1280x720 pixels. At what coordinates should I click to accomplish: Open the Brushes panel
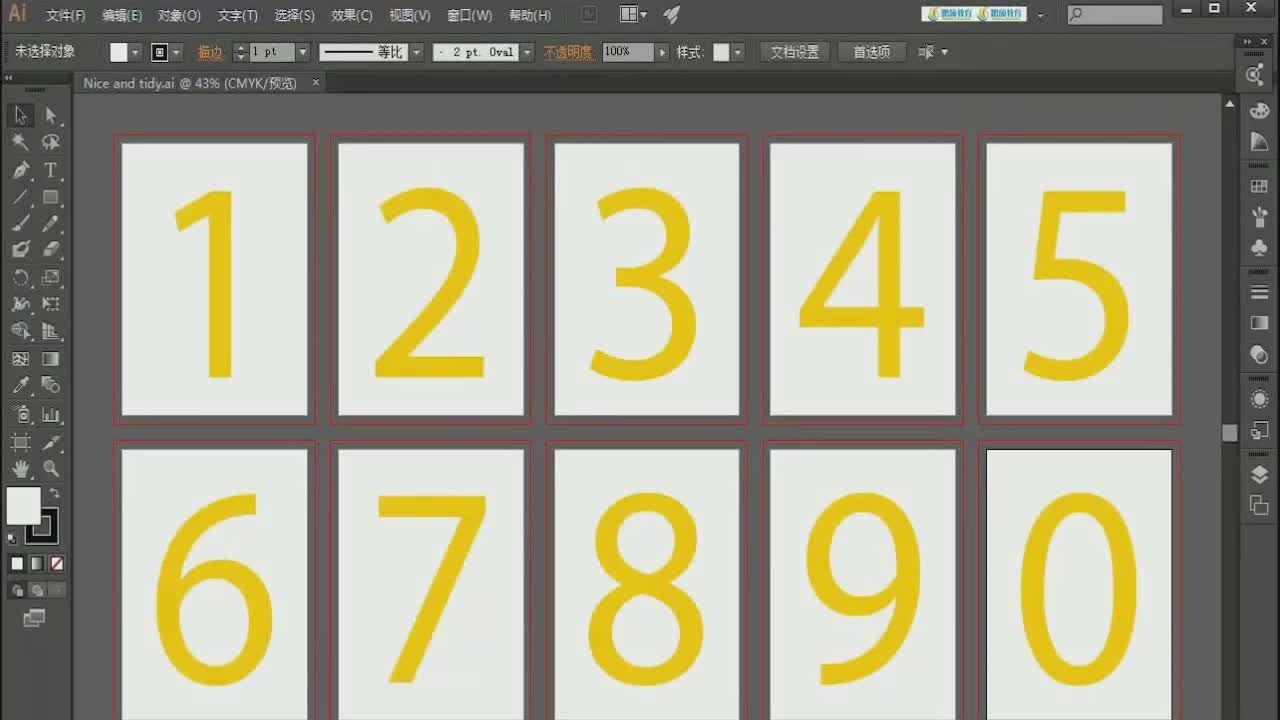tap(1259, 216)
